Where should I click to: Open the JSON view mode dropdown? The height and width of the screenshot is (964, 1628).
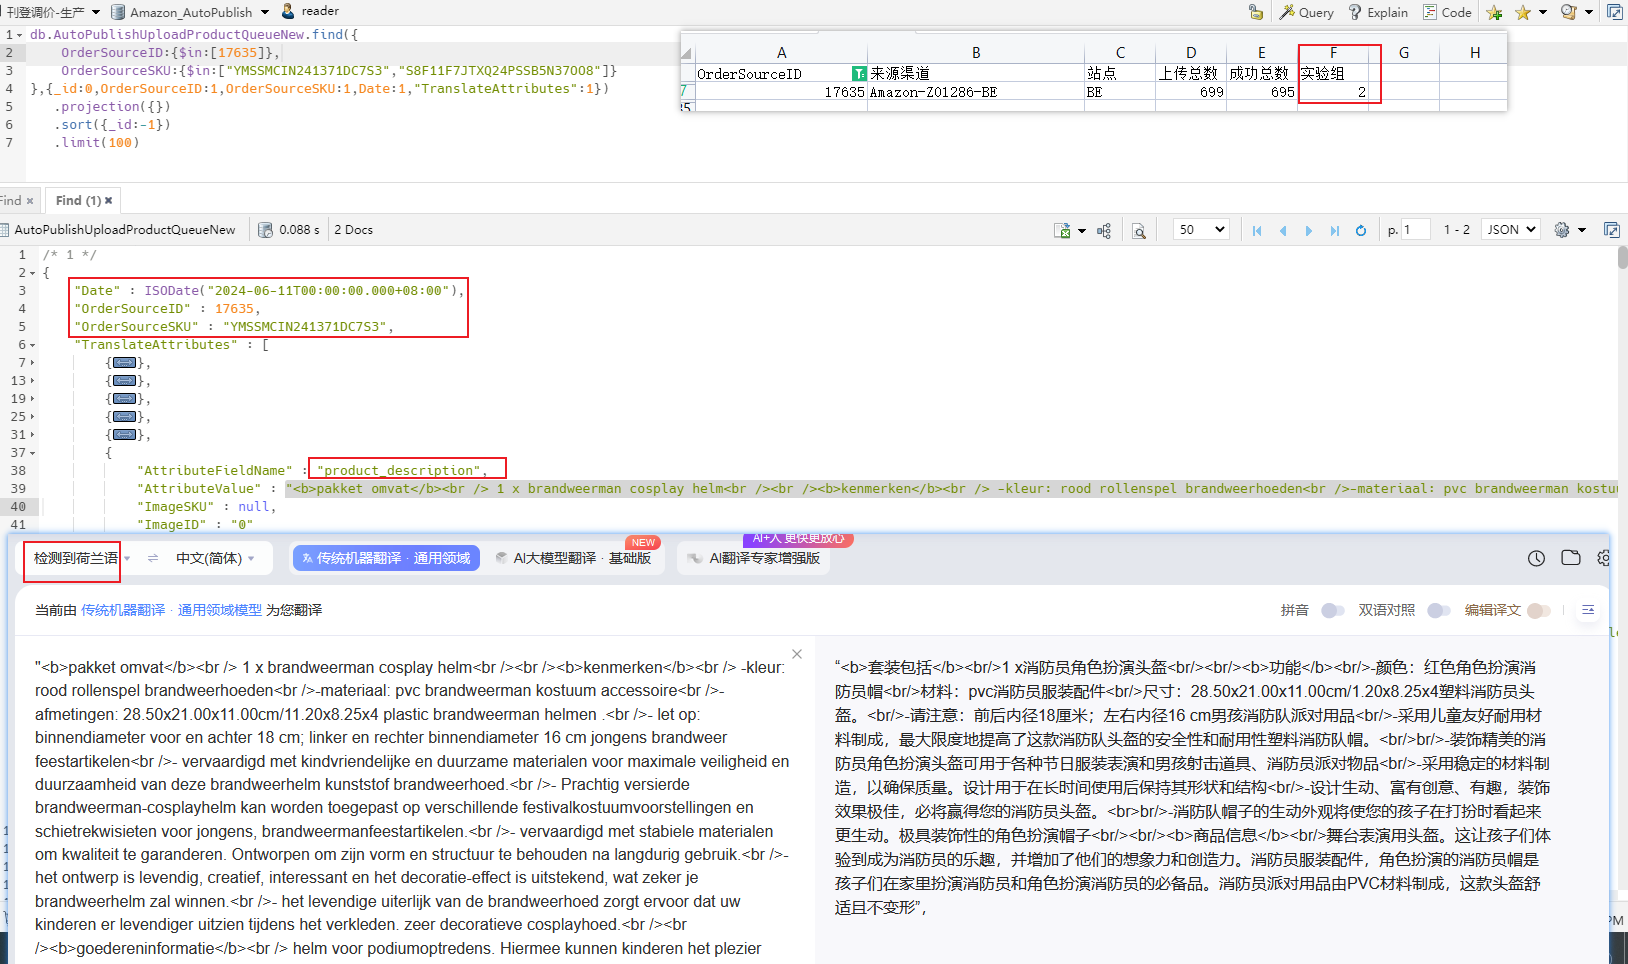coord(1510,230)
